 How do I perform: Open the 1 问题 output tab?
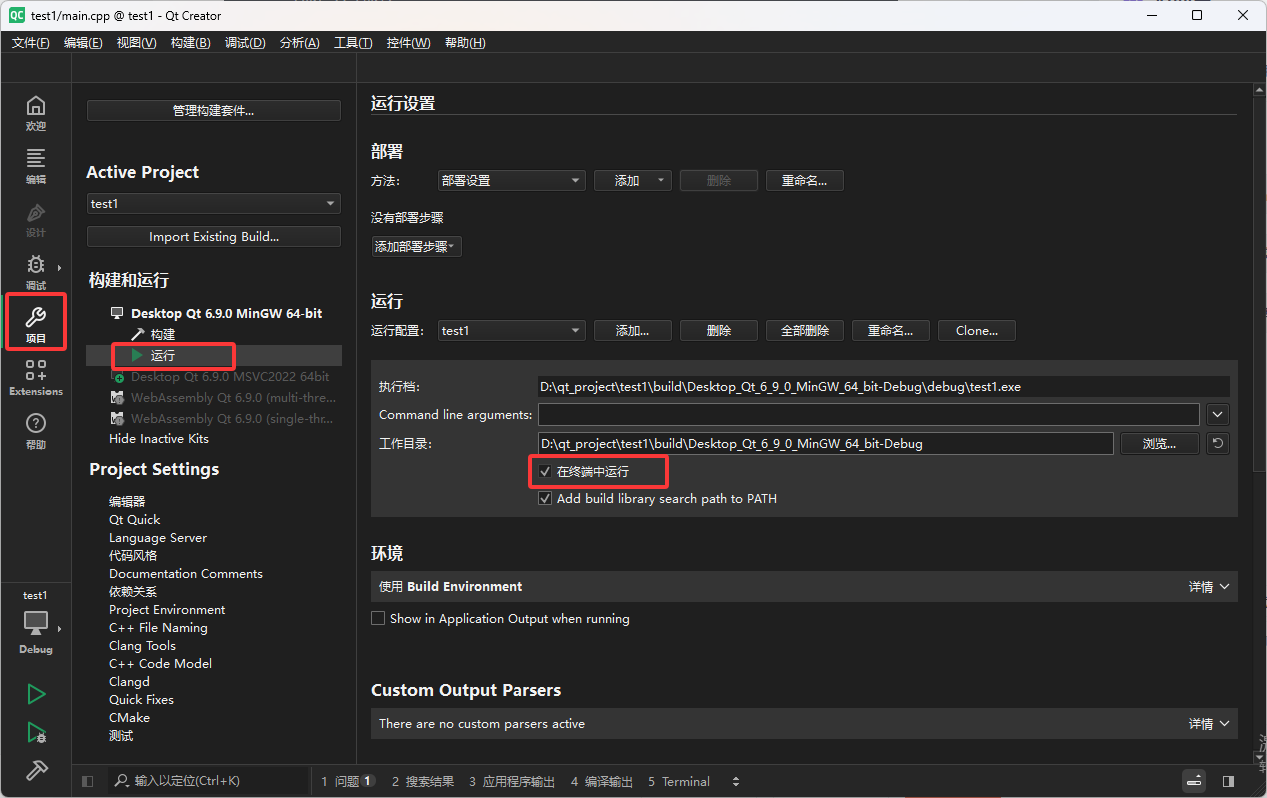click(347, 781)
